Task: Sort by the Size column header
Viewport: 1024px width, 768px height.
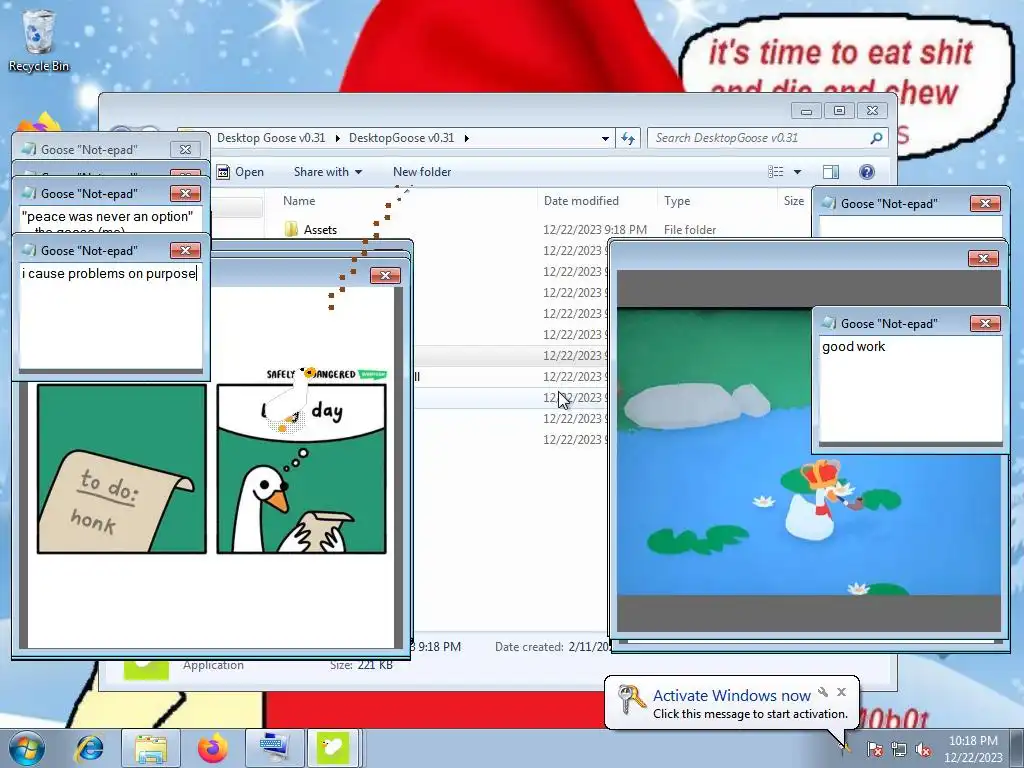Action: [x=794, y=200]
